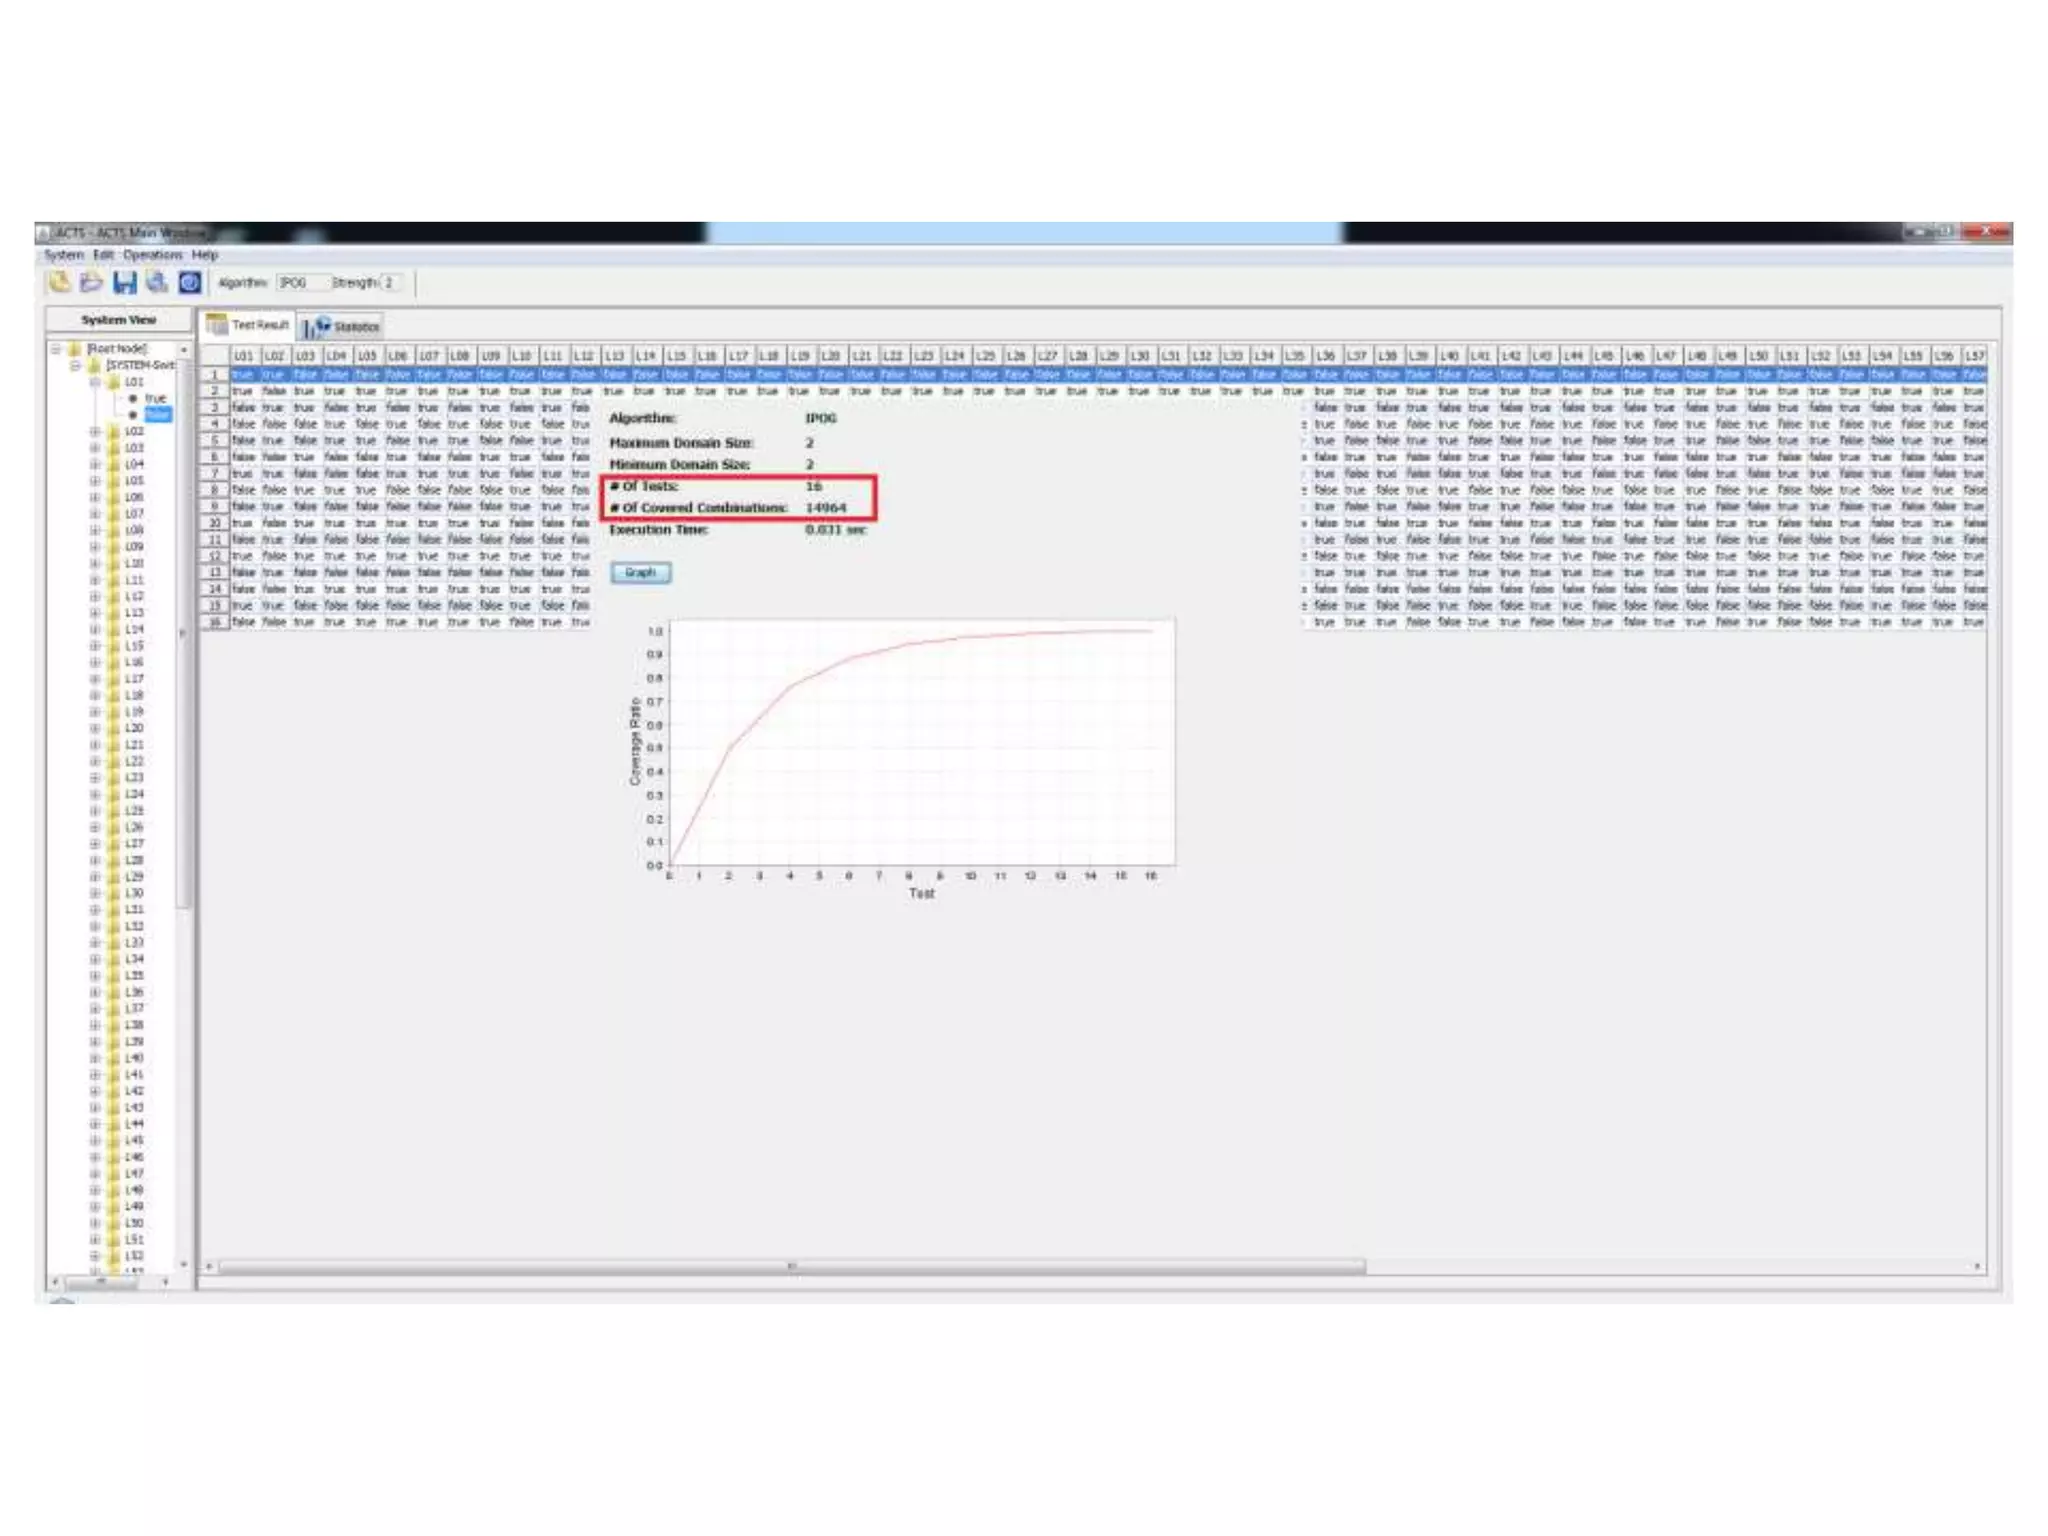The image size is (2048, 1536).
Task: Expand the L02 tree node
Action: pos(95,431)
